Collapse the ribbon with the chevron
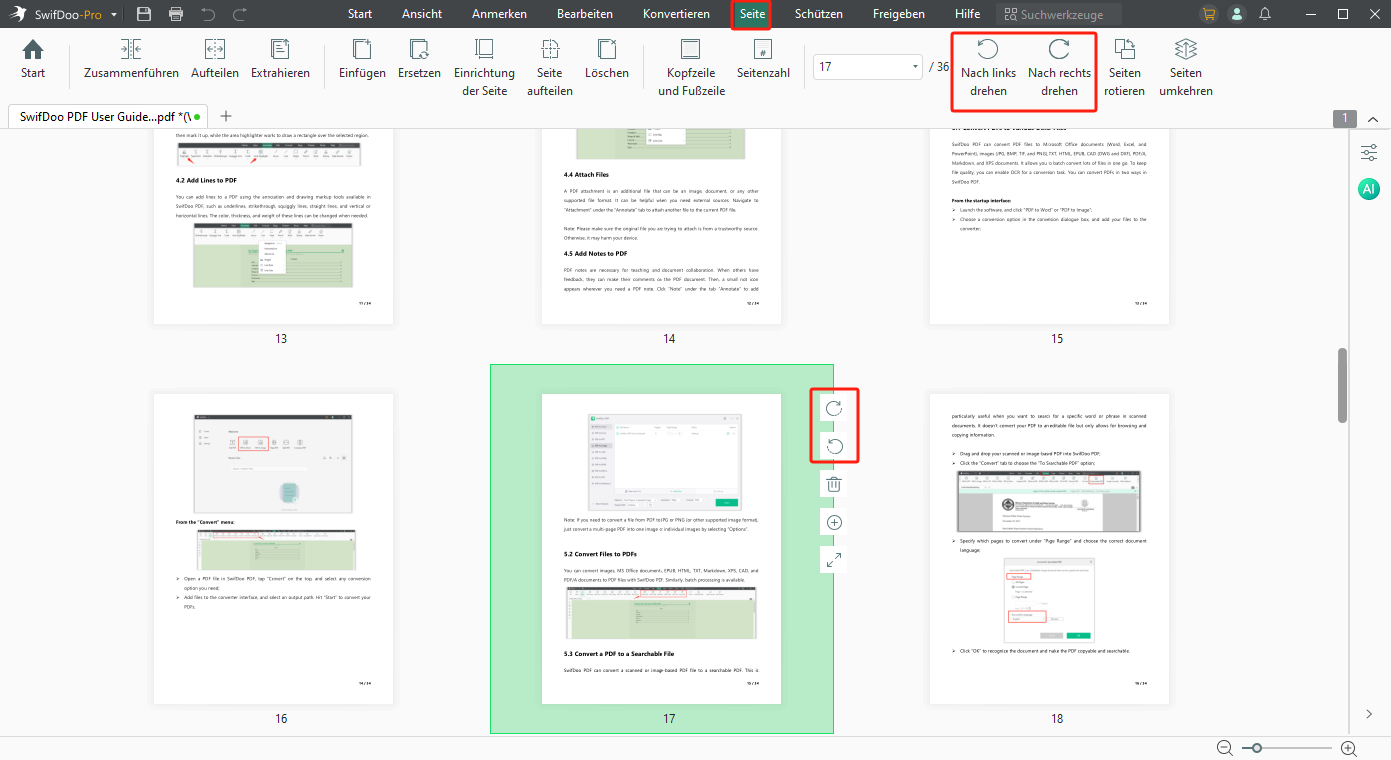Screen dimensions: 1391x760 [x=1372, y=119]
